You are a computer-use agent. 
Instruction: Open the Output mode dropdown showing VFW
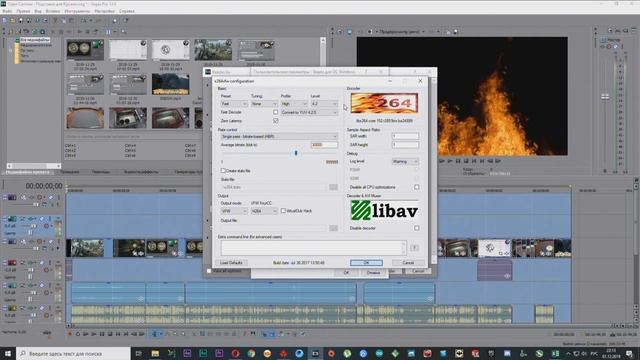click(x=234, y=211)
